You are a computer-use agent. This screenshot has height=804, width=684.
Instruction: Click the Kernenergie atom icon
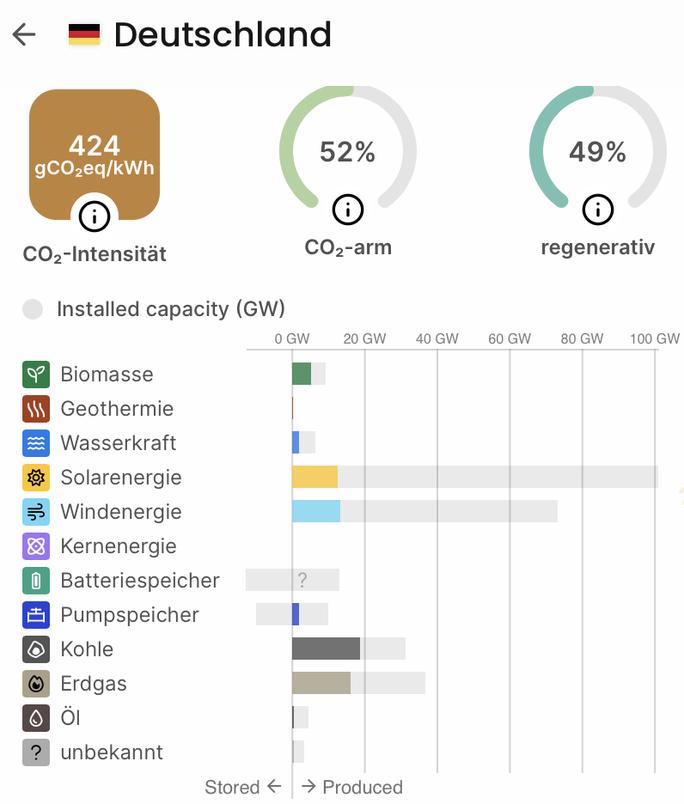pos(36,546)
